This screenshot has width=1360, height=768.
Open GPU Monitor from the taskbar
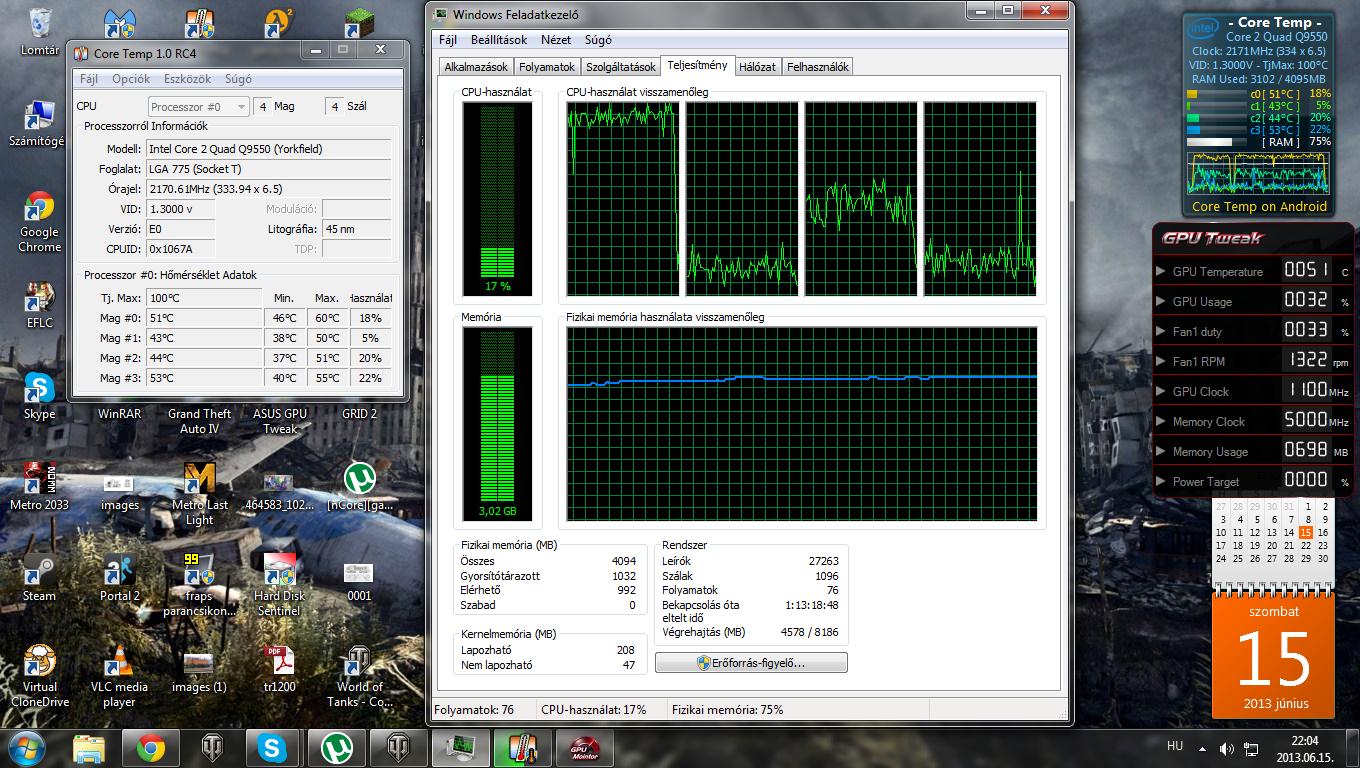(x=585, y=747)
